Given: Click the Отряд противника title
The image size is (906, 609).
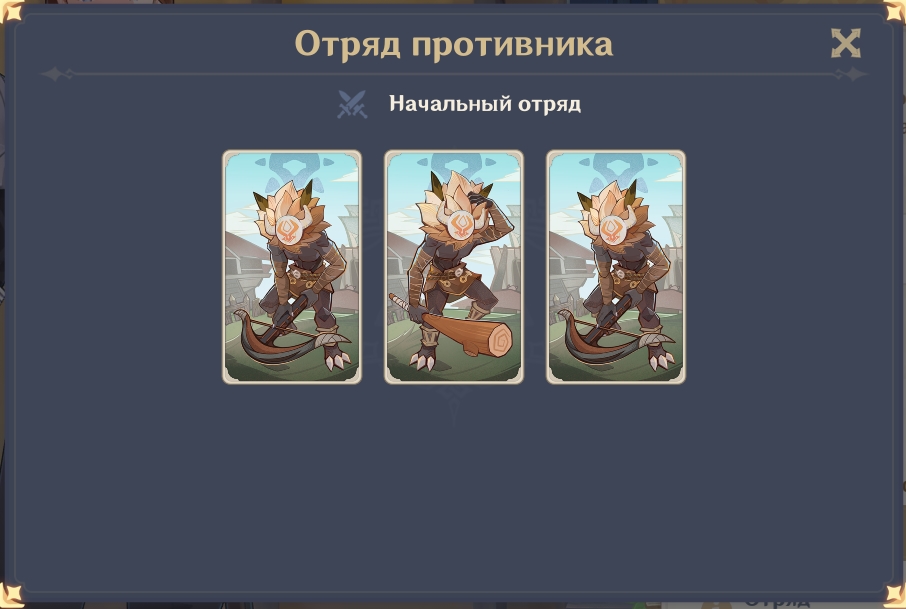Looking at the screenshot, I should tap(454, 44).
